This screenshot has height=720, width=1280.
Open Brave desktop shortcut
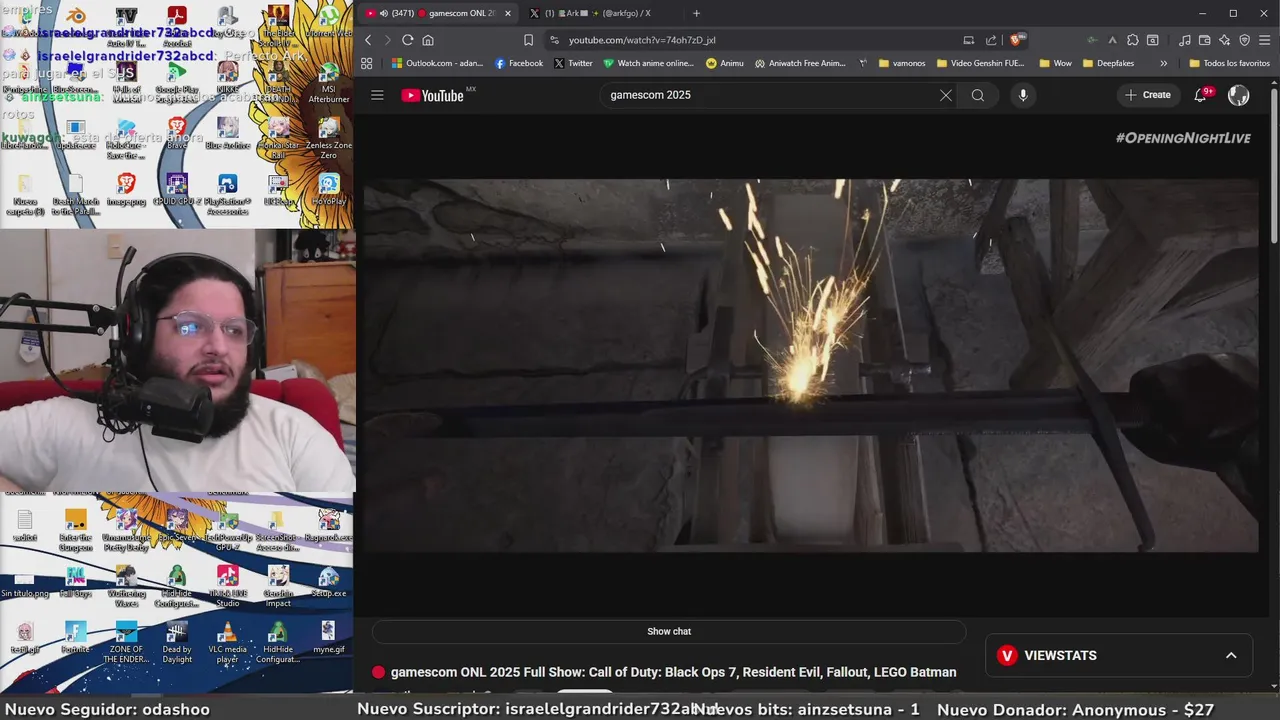[x=176, y=133]
